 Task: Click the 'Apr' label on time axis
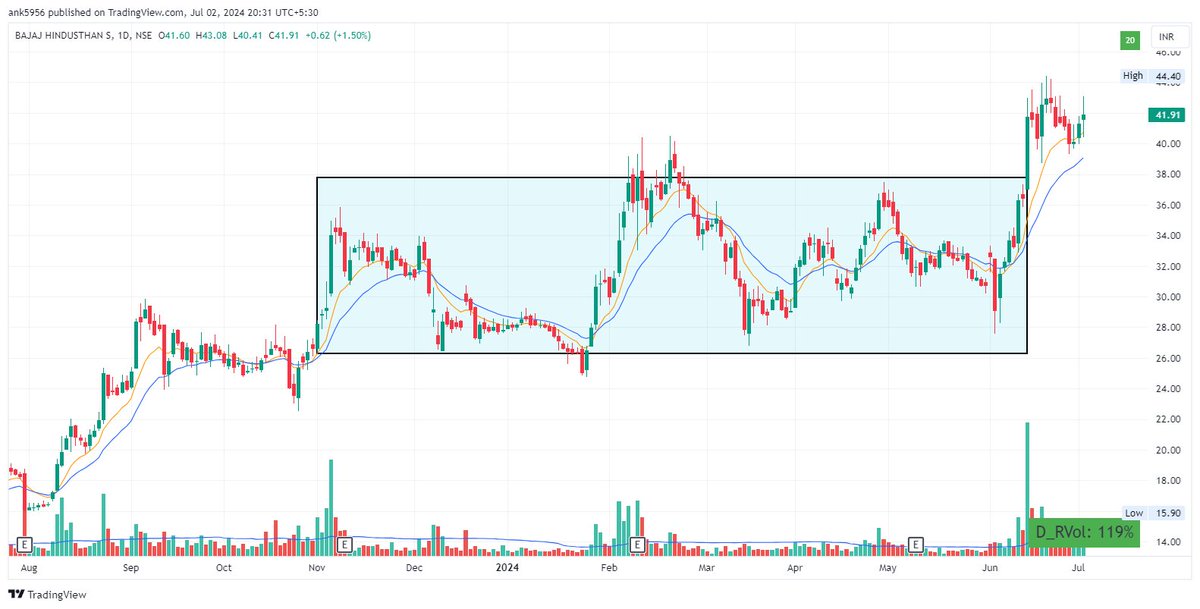(796, 567)
